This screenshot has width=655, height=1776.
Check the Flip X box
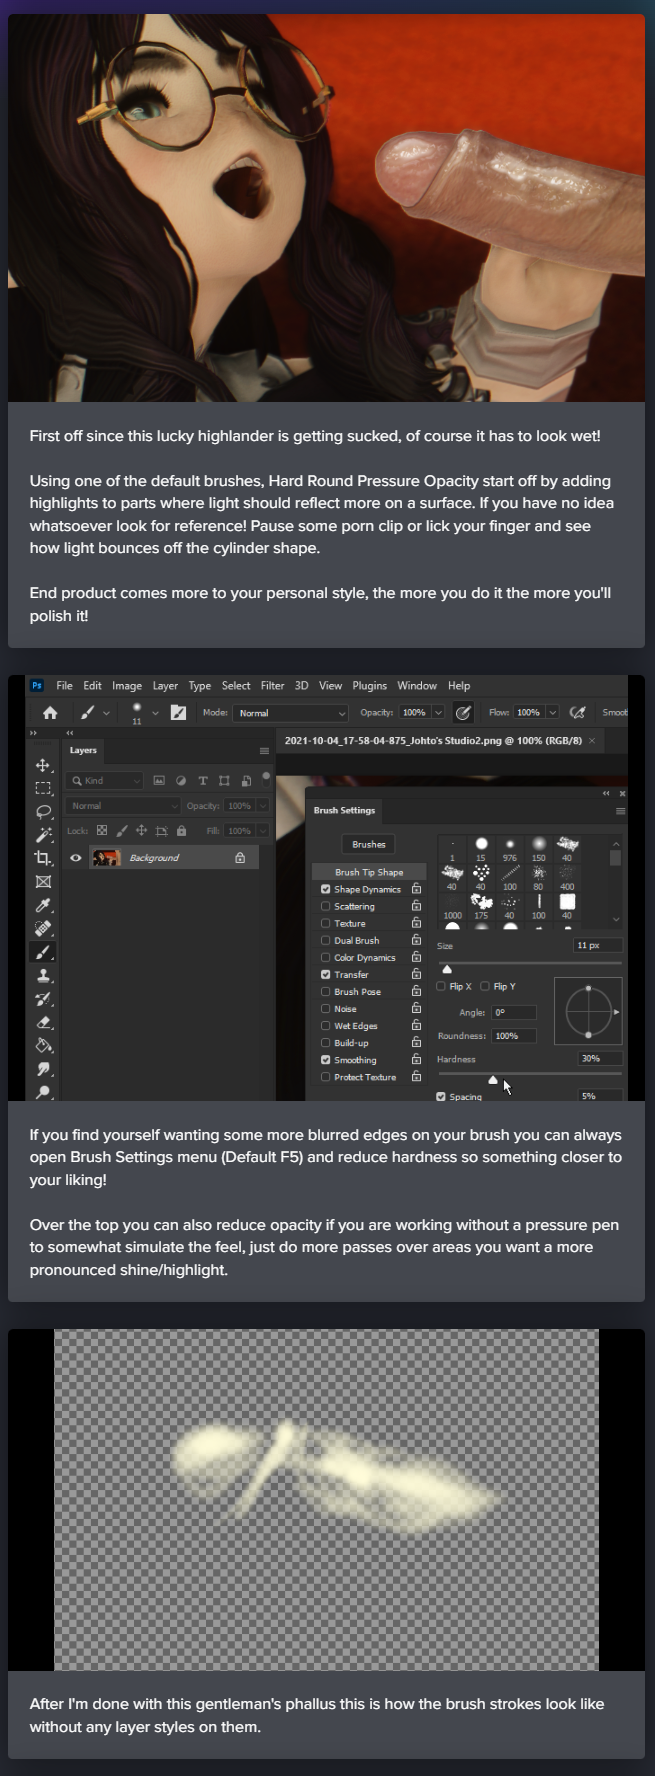tap(441, 986)
